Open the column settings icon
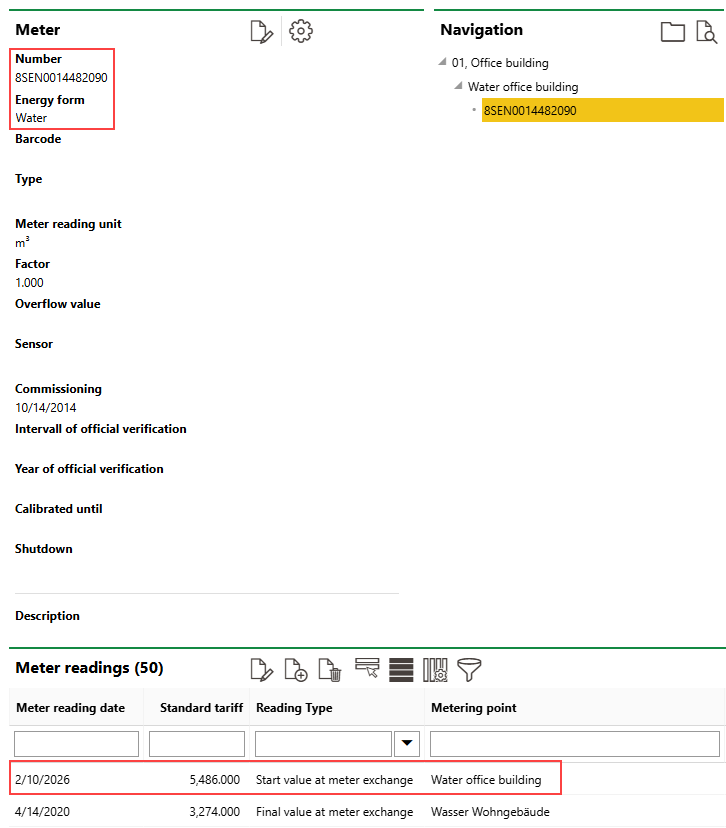The width and height of the screenshot is (726, 828). pos(435,669)
